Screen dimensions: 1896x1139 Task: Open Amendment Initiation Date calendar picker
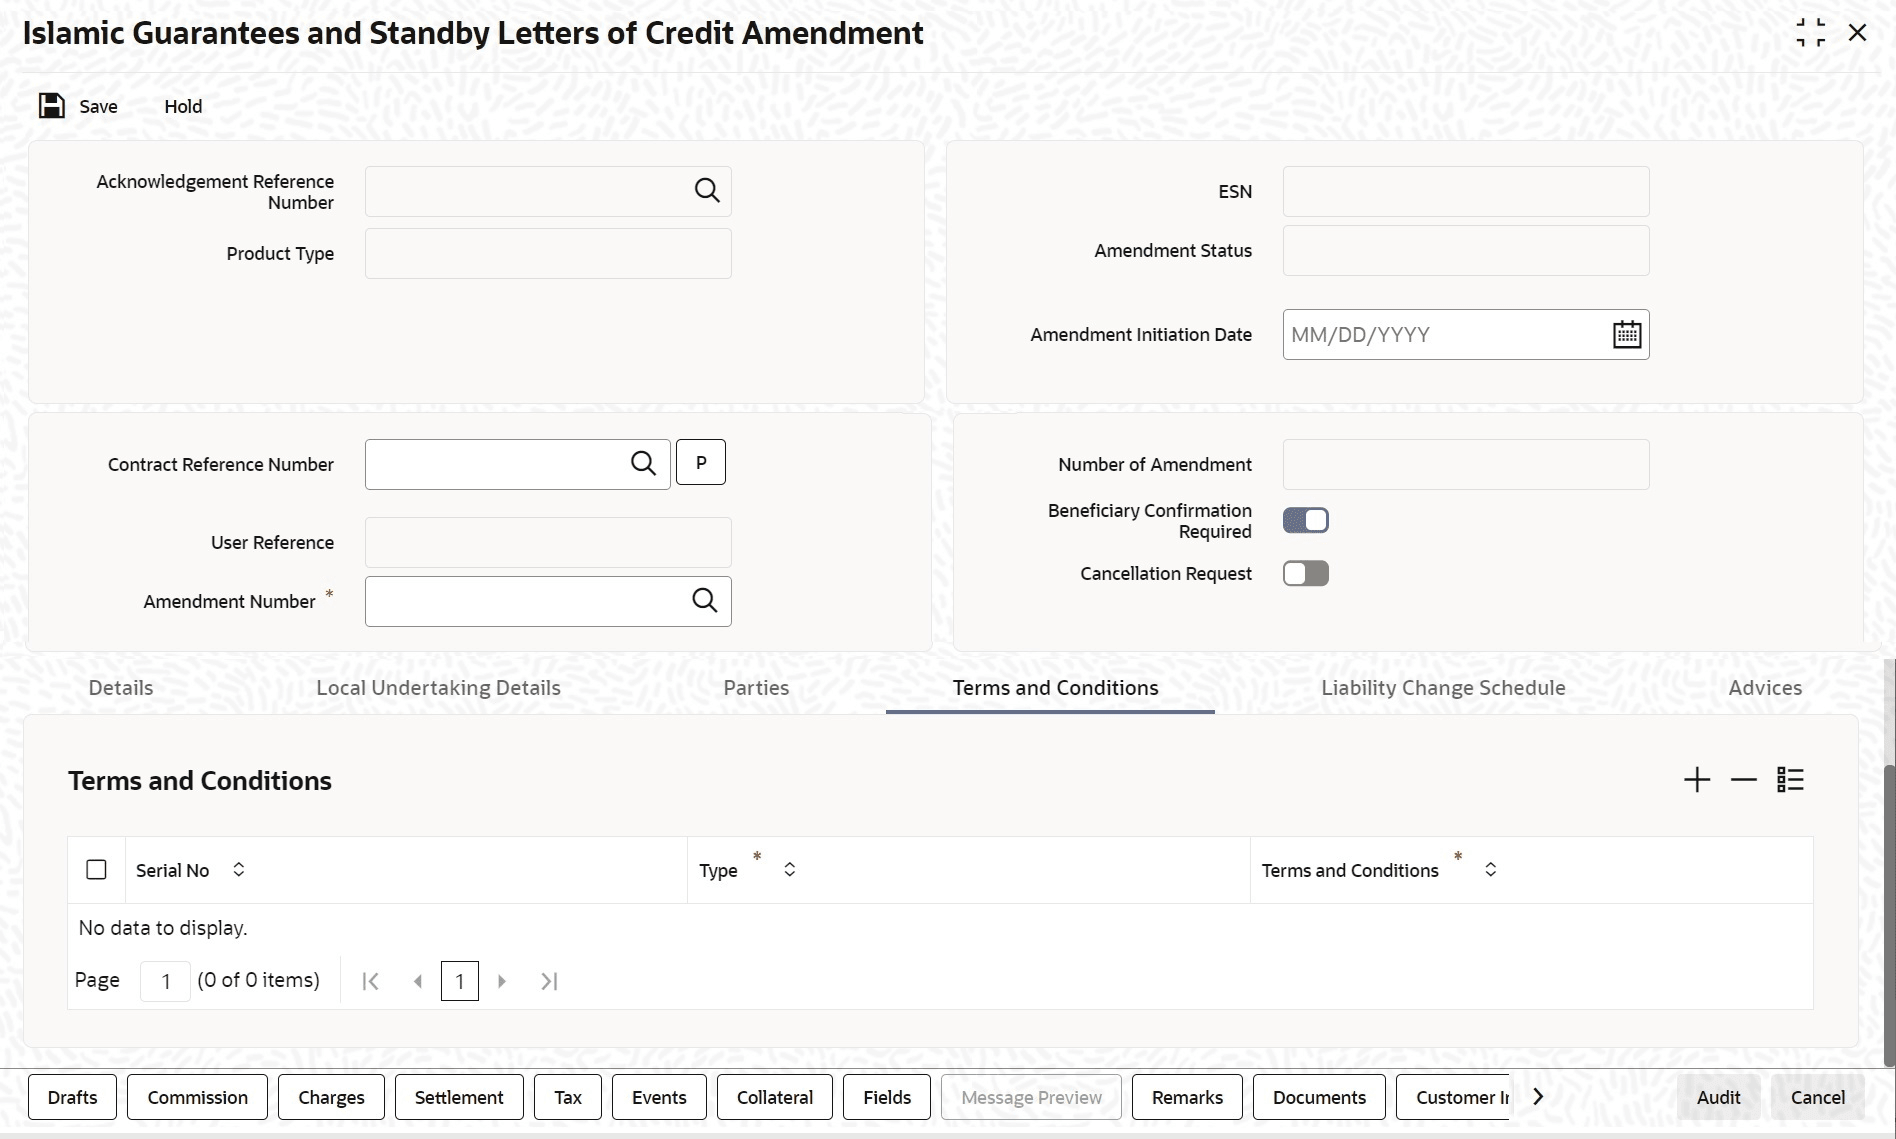pyautogui.click(x=1627, y=334)
